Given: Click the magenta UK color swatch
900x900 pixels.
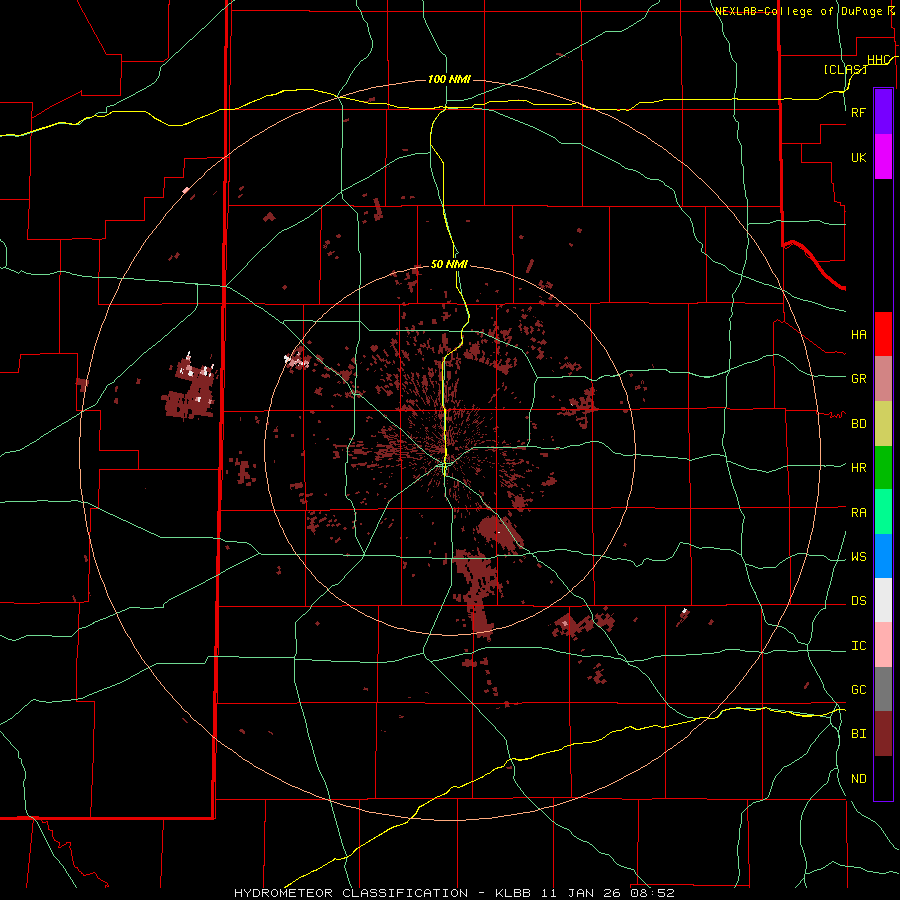Looking at the screenshot, I should (x=883, y=157).
